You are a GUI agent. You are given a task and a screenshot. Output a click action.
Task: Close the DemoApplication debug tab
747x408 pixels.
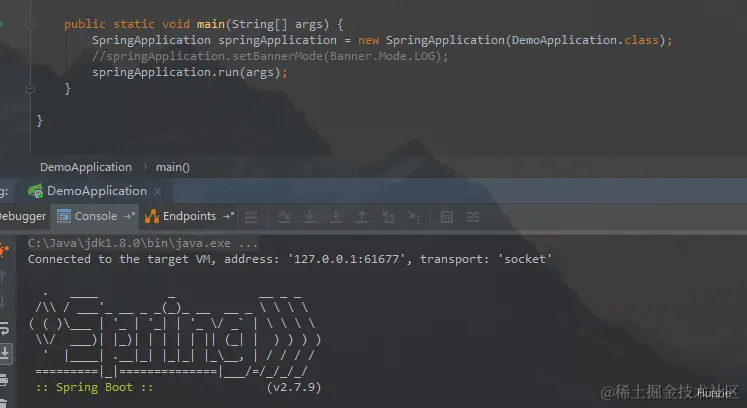point(158,192)
